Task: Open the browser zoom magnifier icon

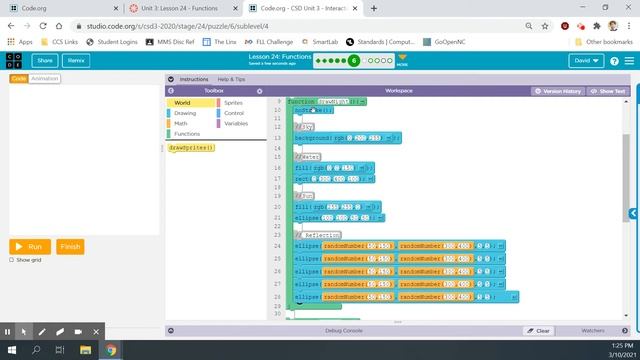Action: (x=529, y=26)
